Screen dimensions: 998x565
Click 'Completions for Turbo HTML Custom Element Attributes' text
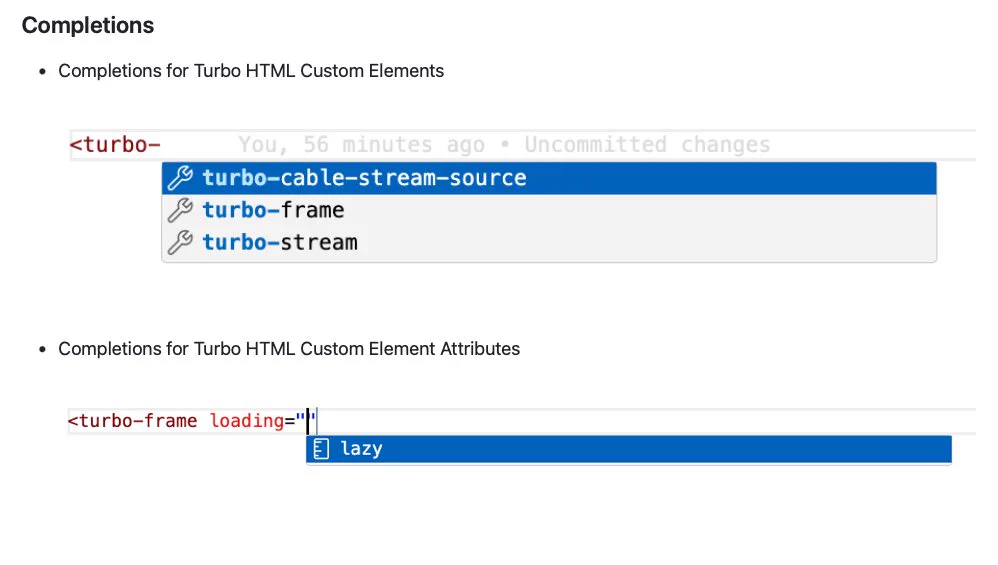(x=289, y=349)
